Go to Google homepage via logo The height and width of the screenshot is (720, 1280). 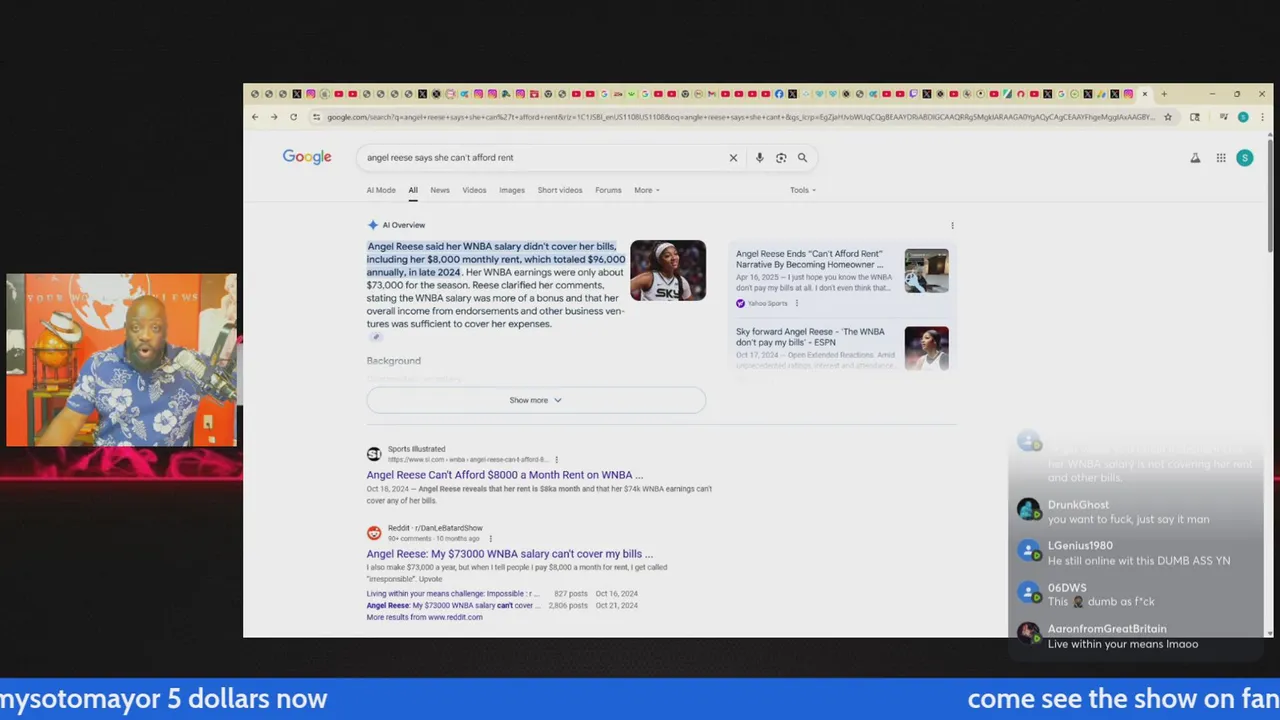point(307,157)
